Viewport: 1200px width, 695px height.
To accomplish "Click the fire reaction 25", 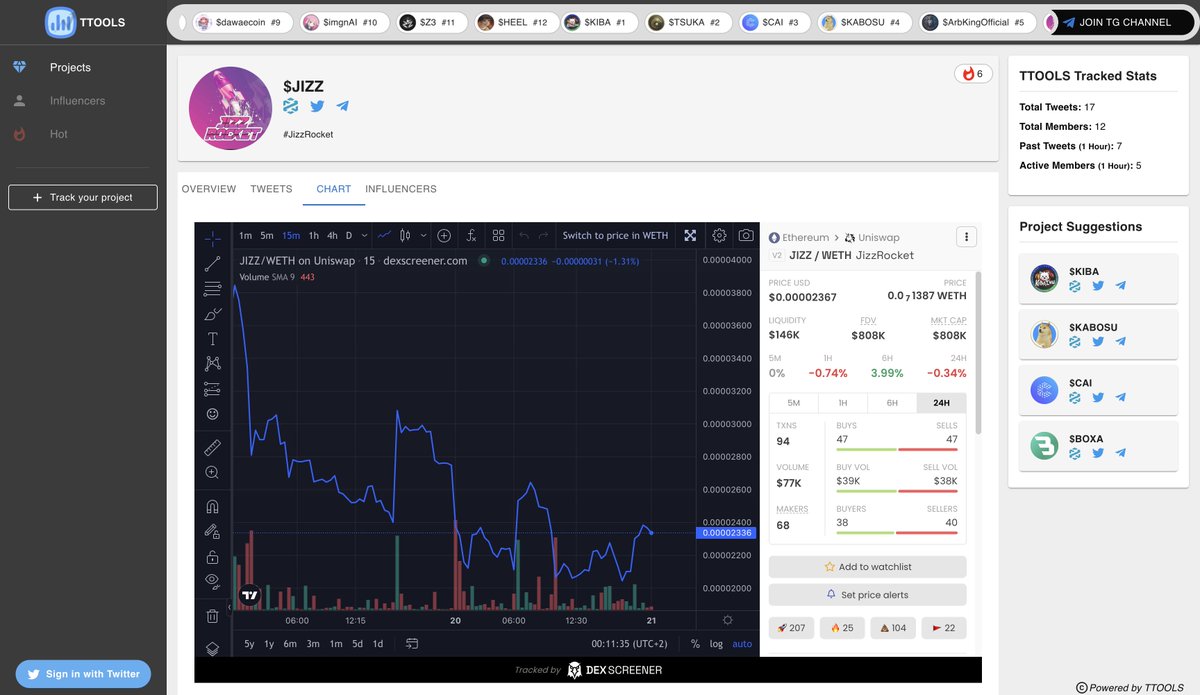I will tap(842, 628).
